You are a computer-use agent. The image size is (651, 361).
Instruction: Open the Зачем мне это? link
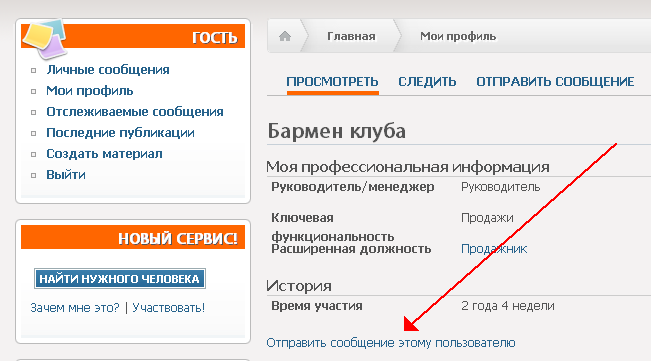coord(75,308)
